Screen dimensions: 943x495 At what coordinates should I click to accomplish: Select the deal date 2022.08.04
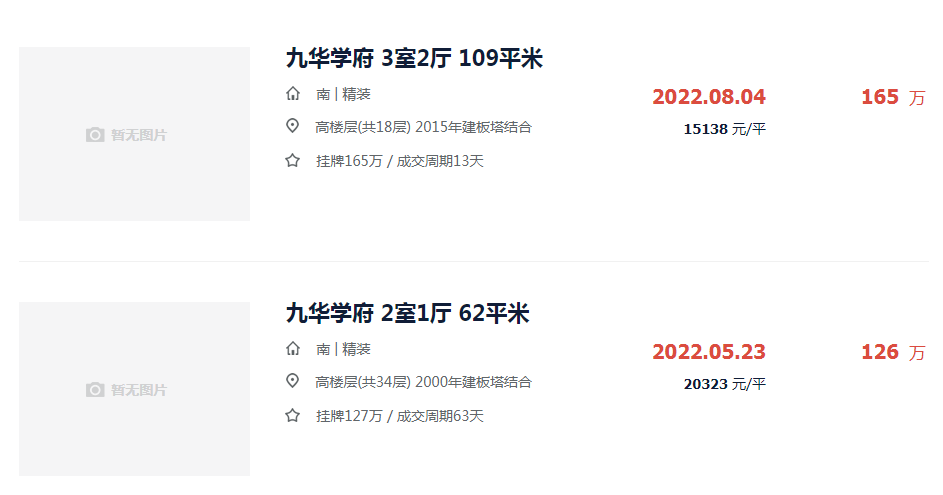pos(709,97)
